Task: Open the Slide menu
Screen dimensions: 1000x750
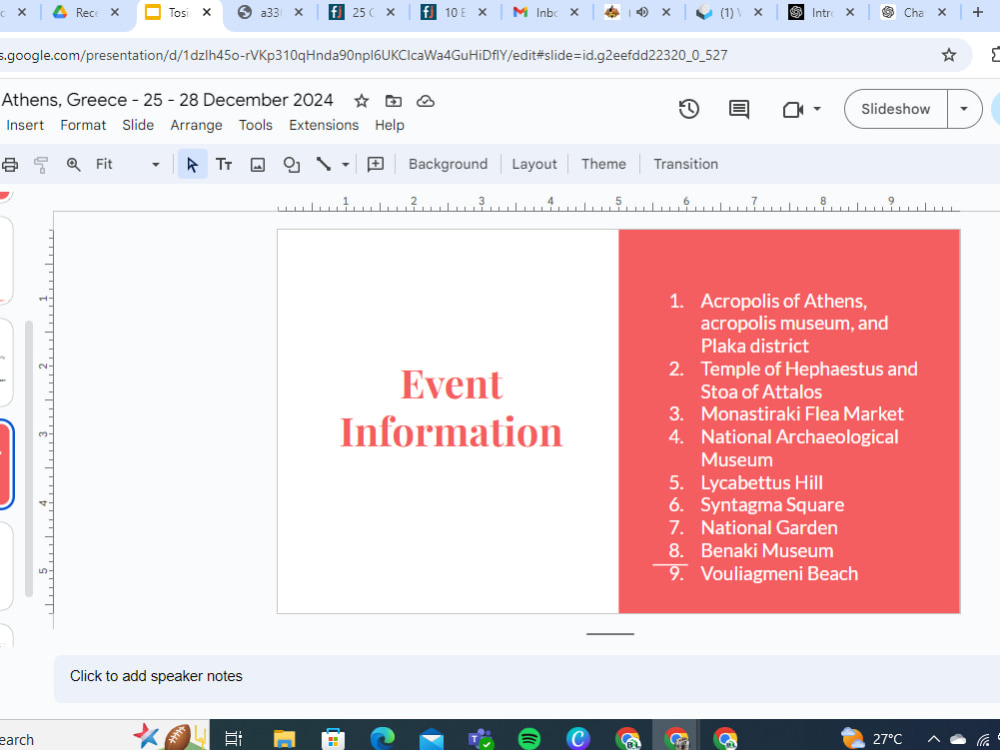Action: click(x=138, y=125)
